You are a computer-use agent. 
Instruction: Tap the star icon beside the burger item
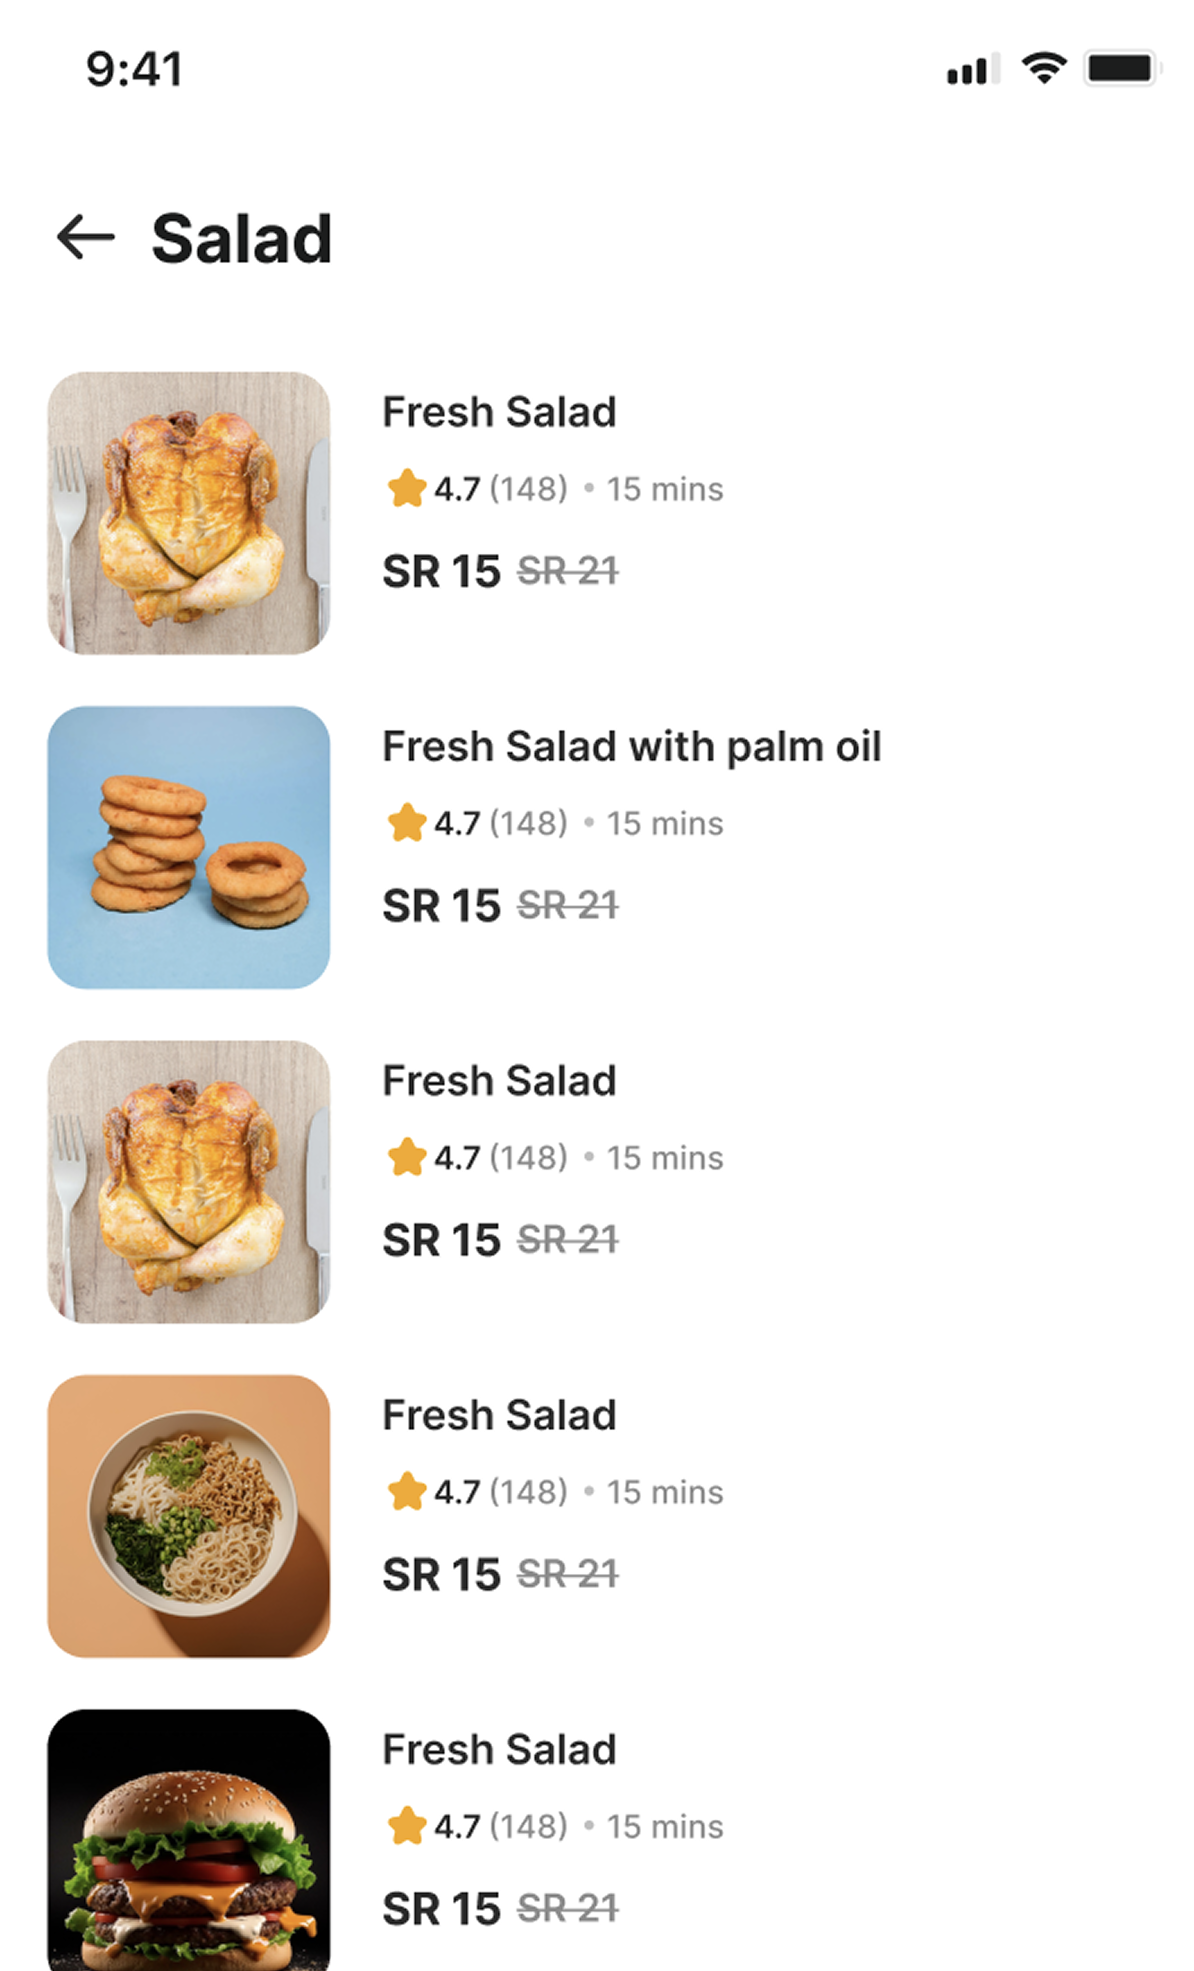point(407,1826)
